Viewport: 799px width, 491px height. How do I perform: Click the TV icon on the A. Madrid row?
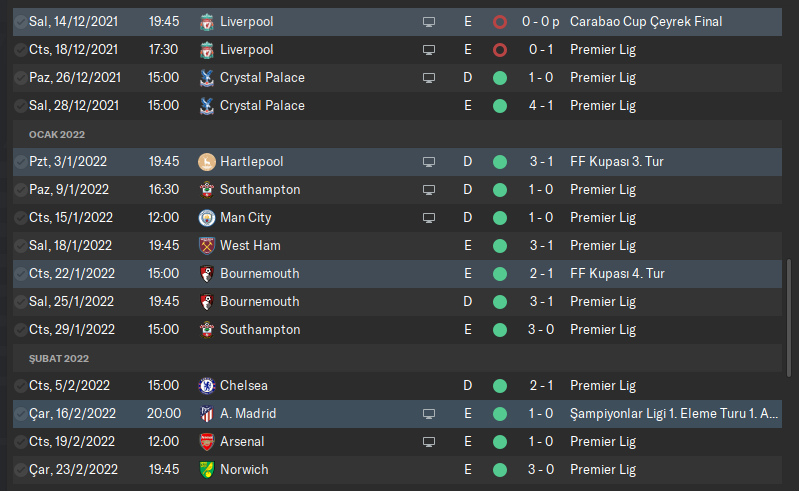click(429, 413)
